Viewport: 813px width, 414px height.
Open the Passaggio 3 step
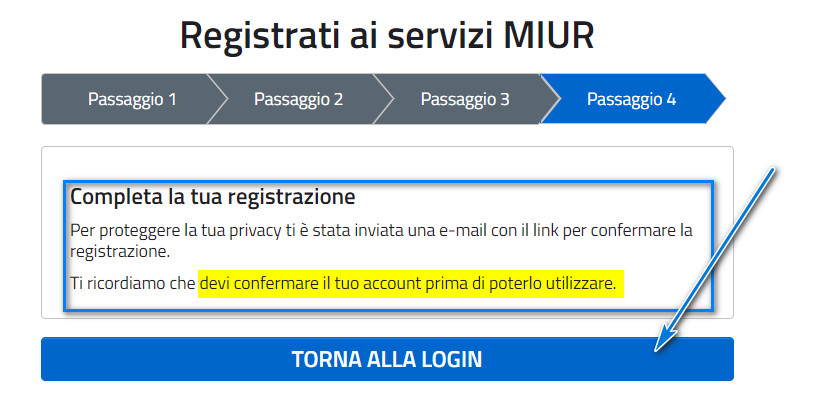point(465,99)
